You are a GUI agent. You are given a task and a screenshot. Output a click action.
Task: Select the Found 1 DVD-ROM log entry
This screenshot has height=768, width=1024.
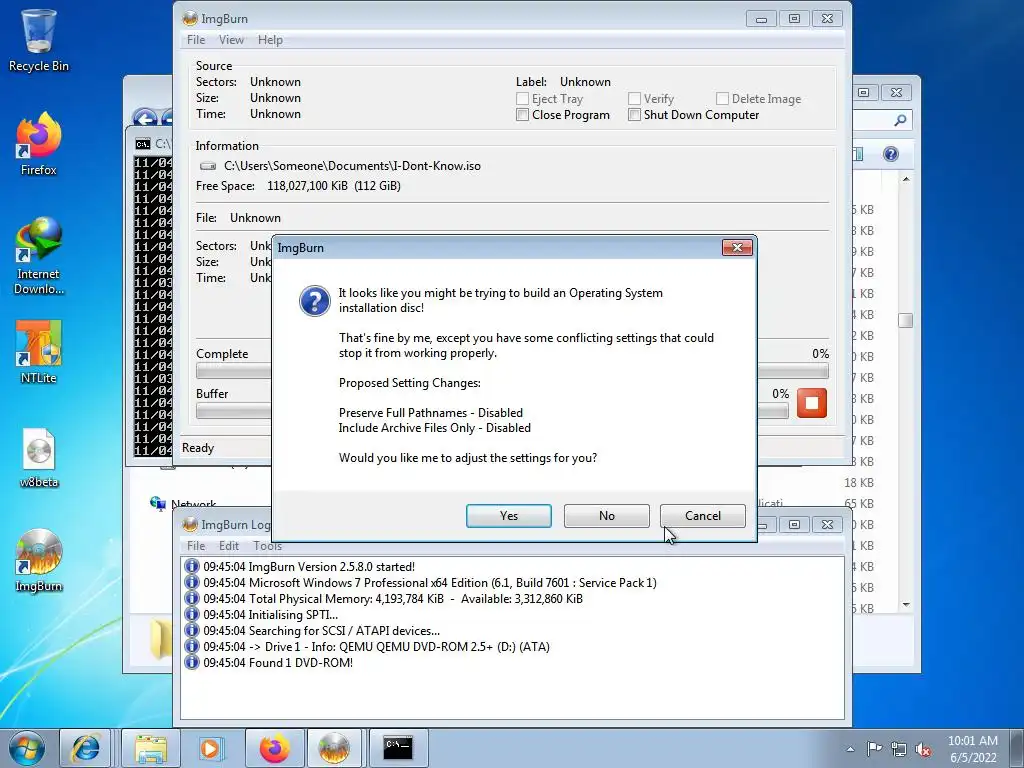pos(278,663)
